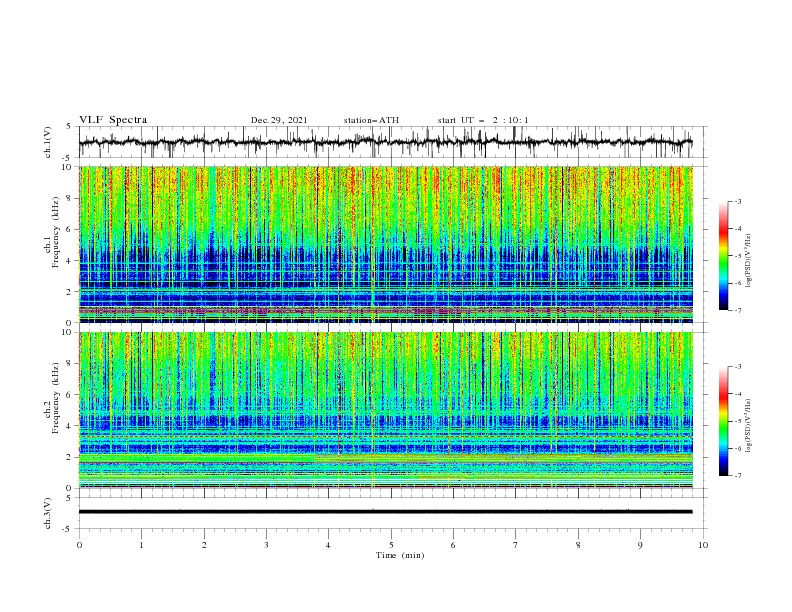Click the ch.2 spectrogram panel

tap(386, 410)
